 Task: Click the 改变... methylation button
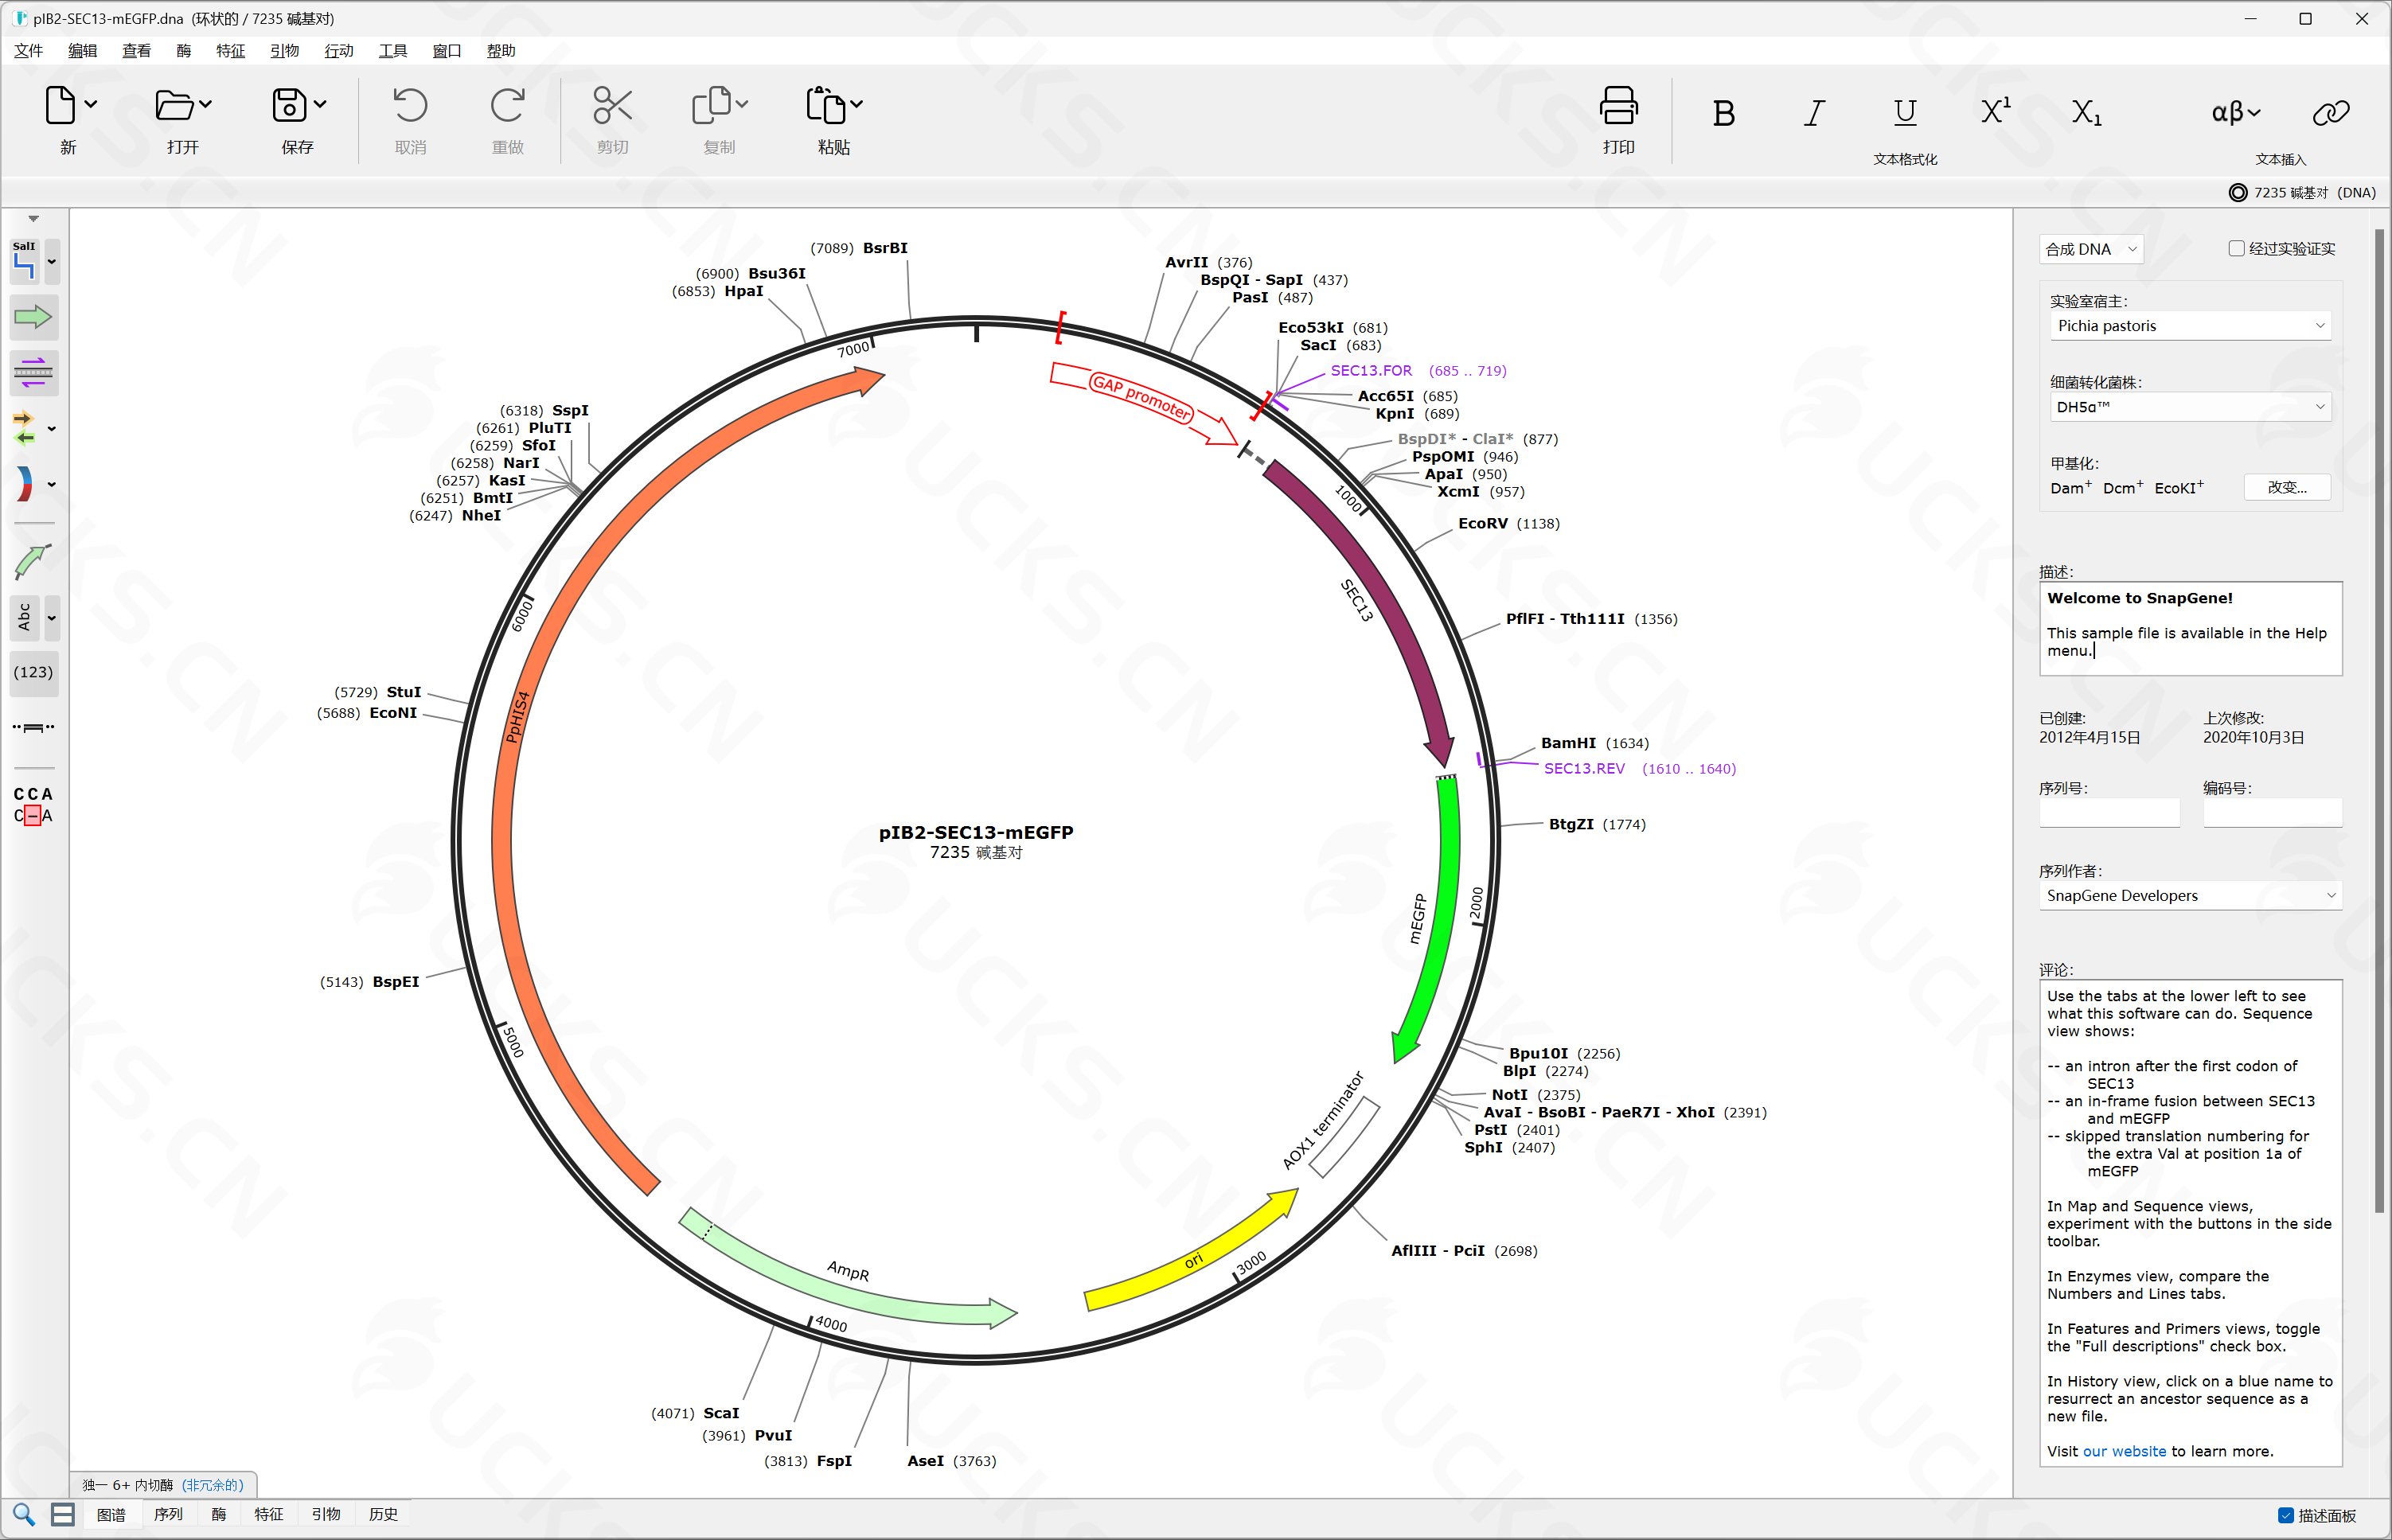click(2287, 487)
